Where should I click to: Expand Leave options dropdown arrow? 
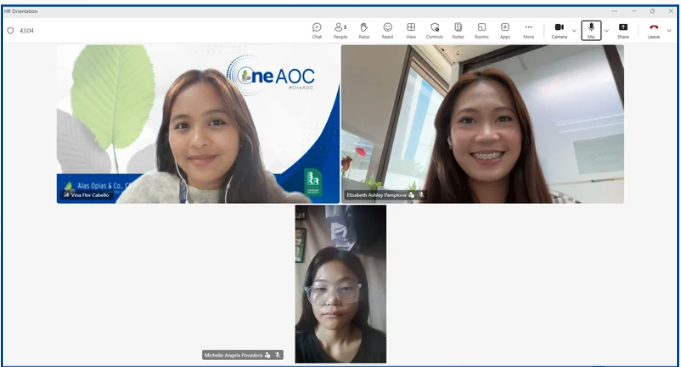[x=669, y=31]
